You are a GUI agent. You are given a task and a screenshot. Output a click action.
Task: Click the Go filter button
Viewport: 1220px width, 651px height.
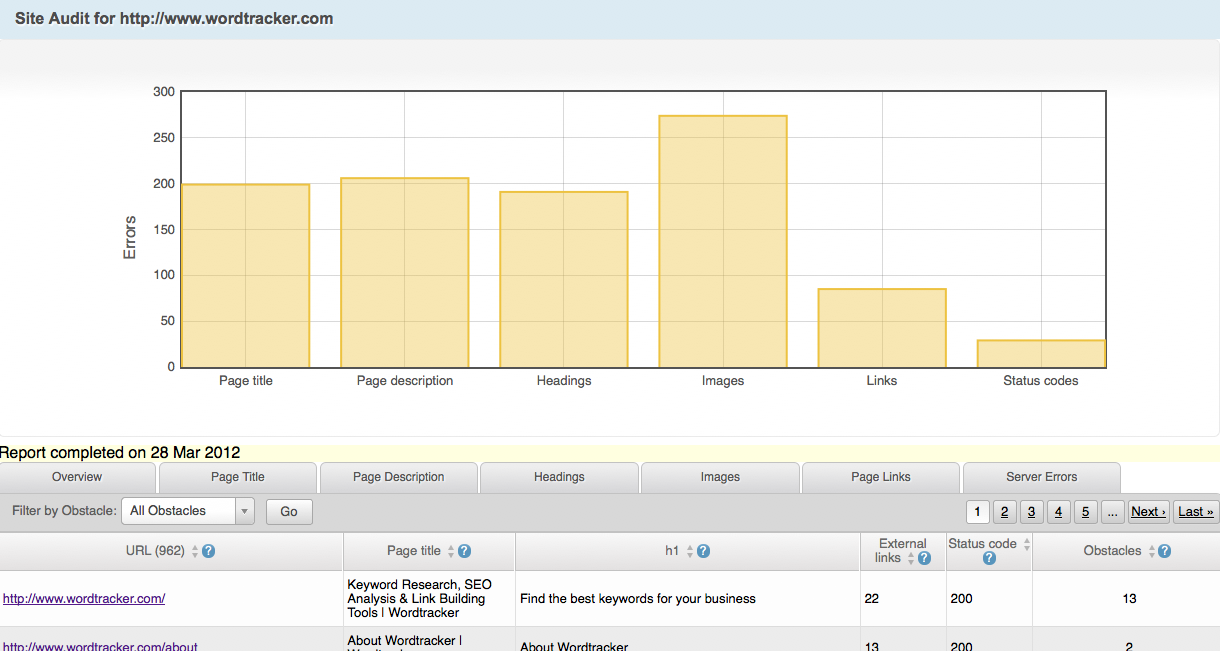(x=289, y=511)
